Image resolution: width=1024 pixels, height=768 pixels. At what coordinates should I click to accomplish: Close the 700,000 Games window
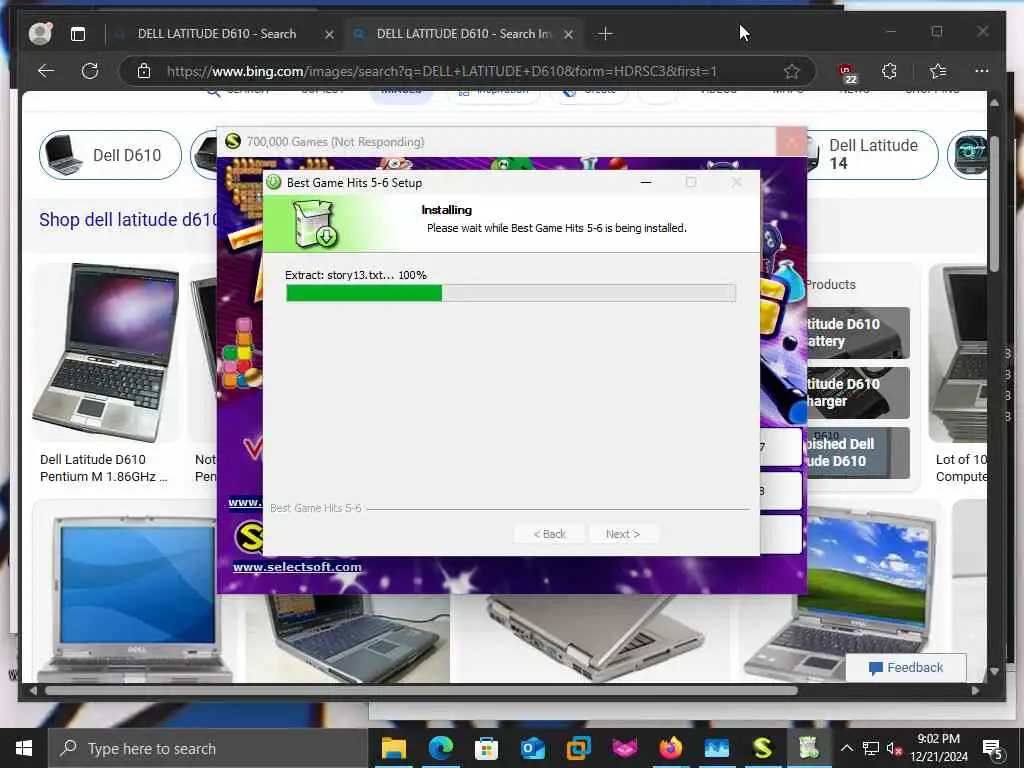click(792, 142)
